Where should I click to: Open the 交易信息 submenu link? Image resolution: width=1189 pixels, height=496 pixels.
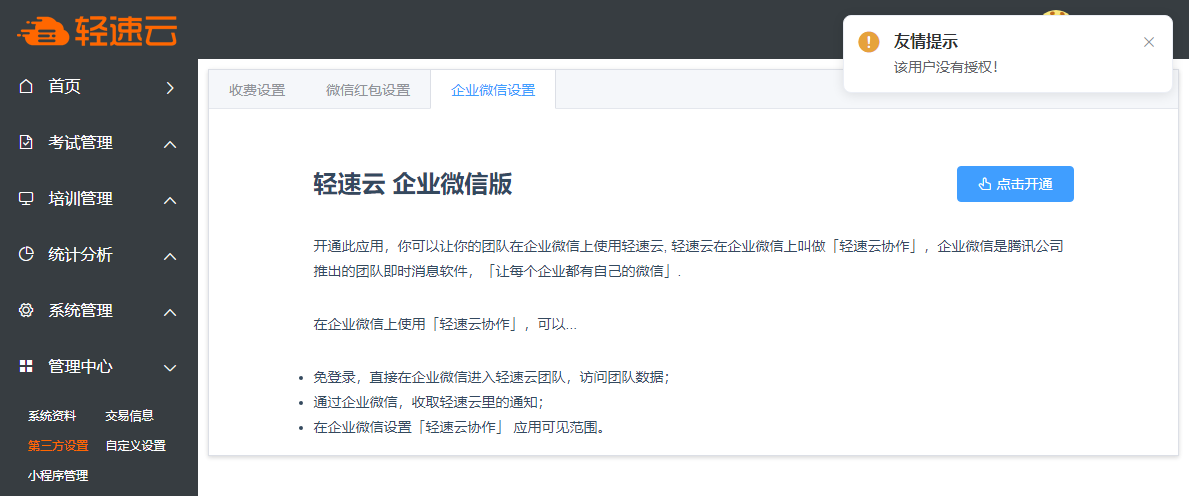(x=130, y=415)
